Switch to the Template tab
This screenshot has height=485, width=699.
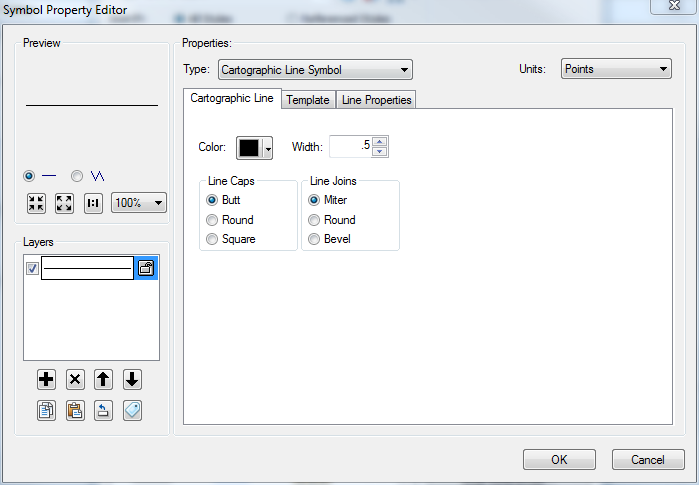click(x=308, y=100)
